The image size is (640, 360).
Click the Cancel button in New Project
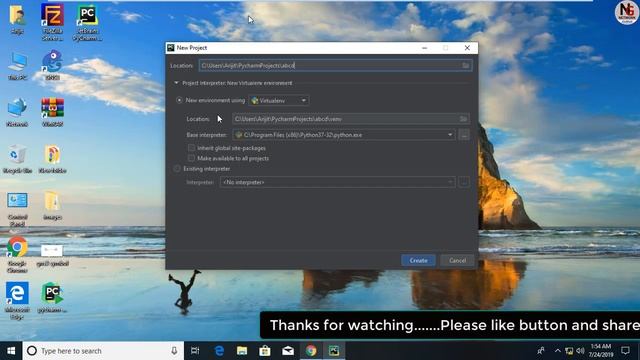(457, 260)
